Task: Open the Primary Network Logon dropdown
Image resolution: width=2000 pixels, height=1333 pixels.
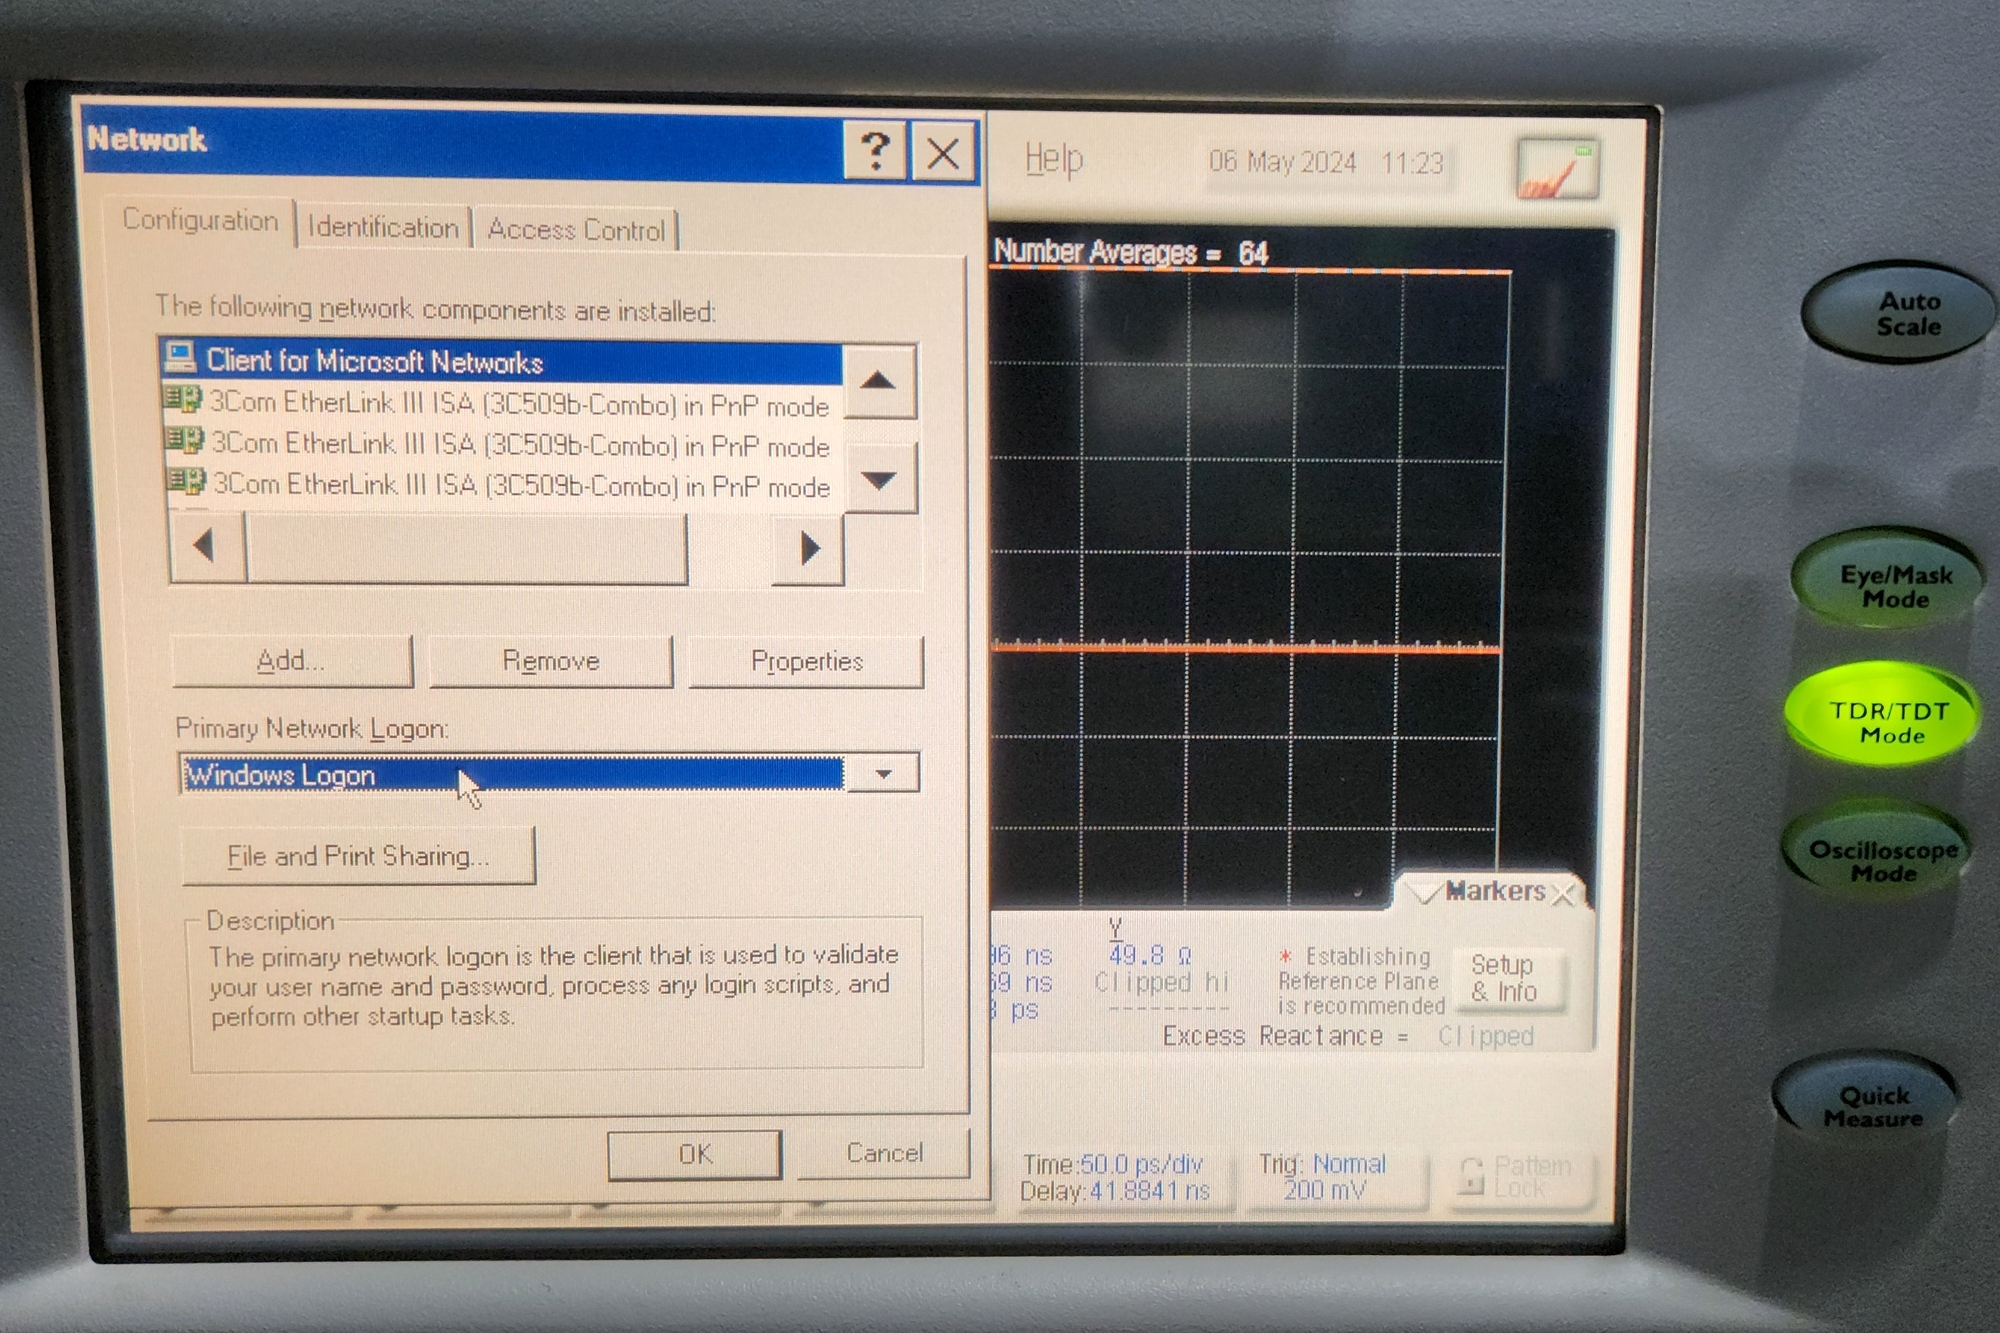Action: (x=883, y=774)
